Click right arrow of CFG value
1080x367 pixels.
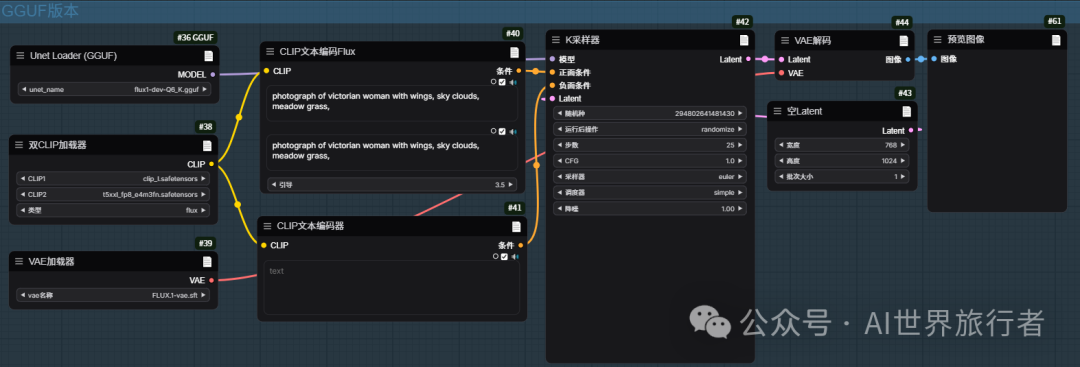pos(741,161)
